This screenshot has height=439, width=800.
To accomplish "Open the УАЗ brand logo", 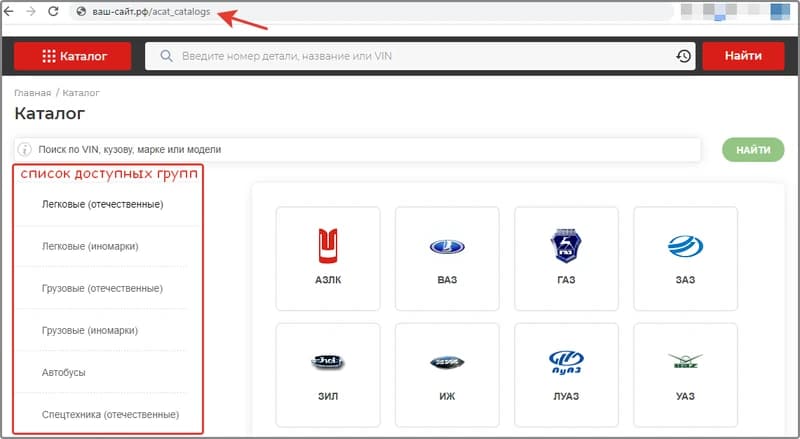I will [685, 361].
